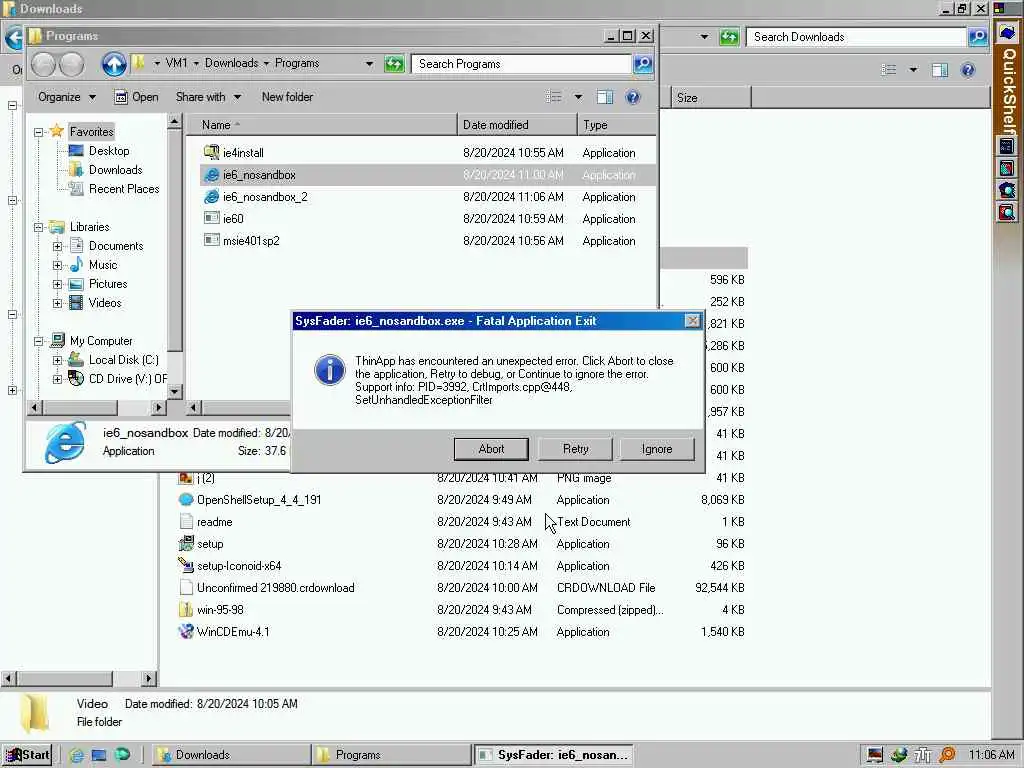Click the Ignore button in error dialog
The width and height of the screenshot is (1024, 768).
(x=656, y=449)
